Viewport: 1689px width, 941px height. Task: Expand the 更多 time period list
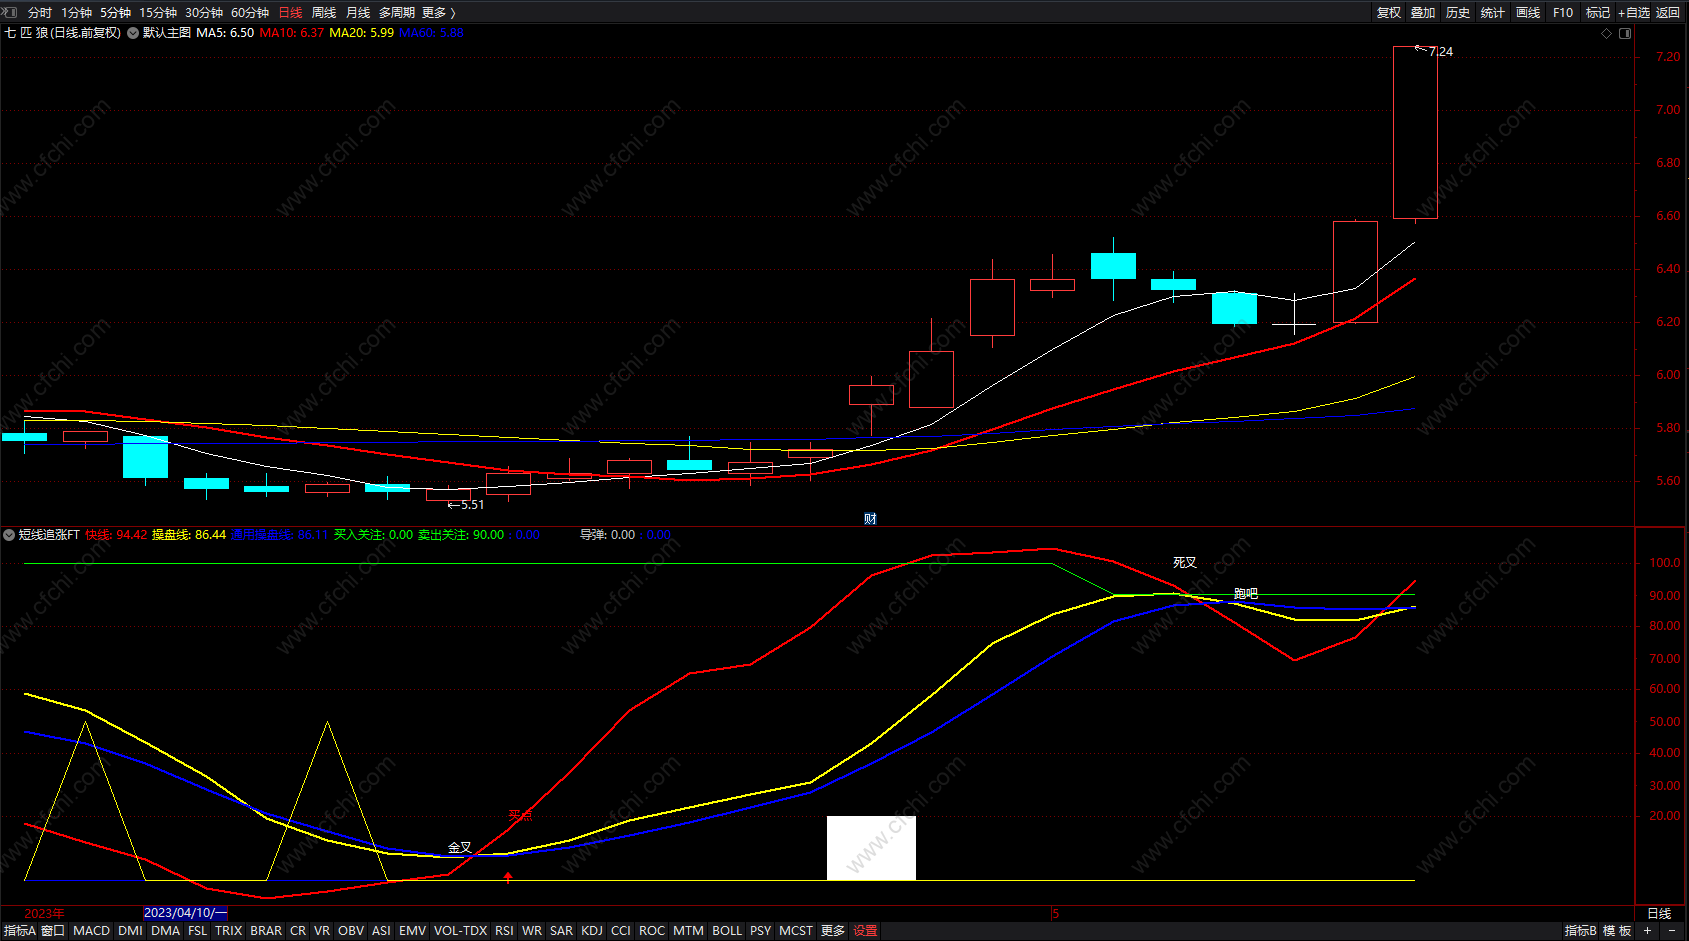[438, 12]
